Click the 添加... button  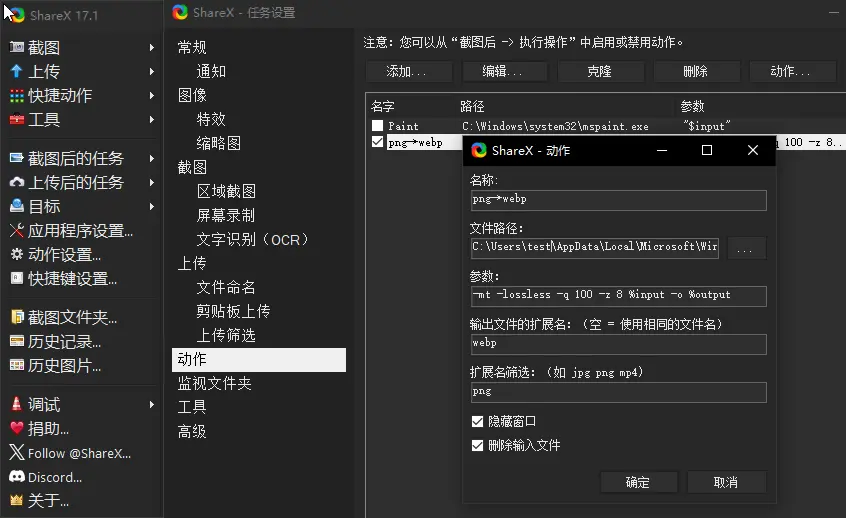coord(409,71)
